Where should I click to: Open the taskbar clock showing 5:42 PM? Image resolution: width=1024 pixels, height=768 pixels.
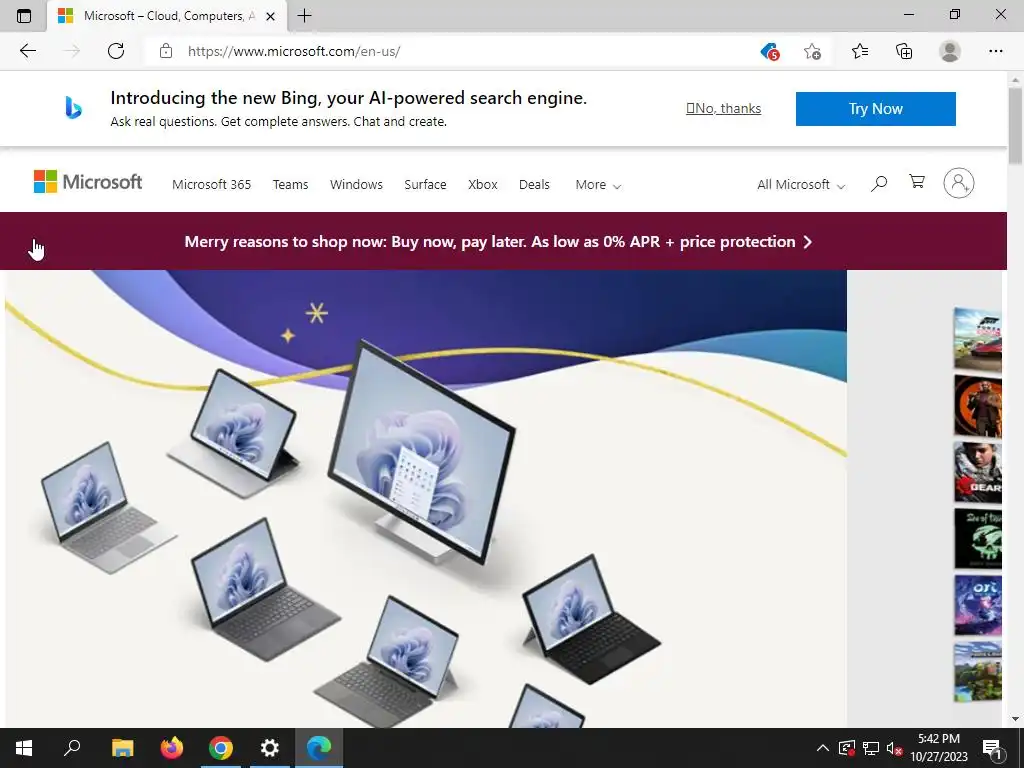click(x=939, y=748)
